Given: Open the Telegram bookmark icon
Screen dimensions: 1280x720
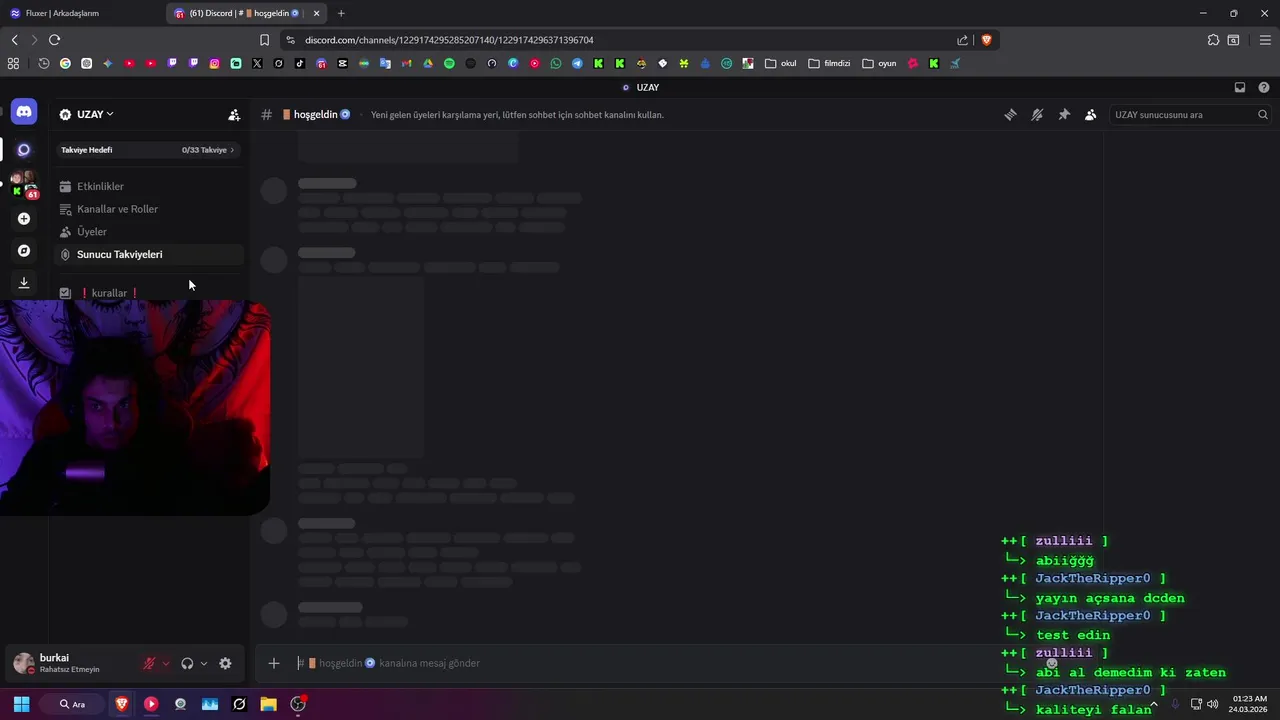Looking at the screenshot, I should (577, 63).
